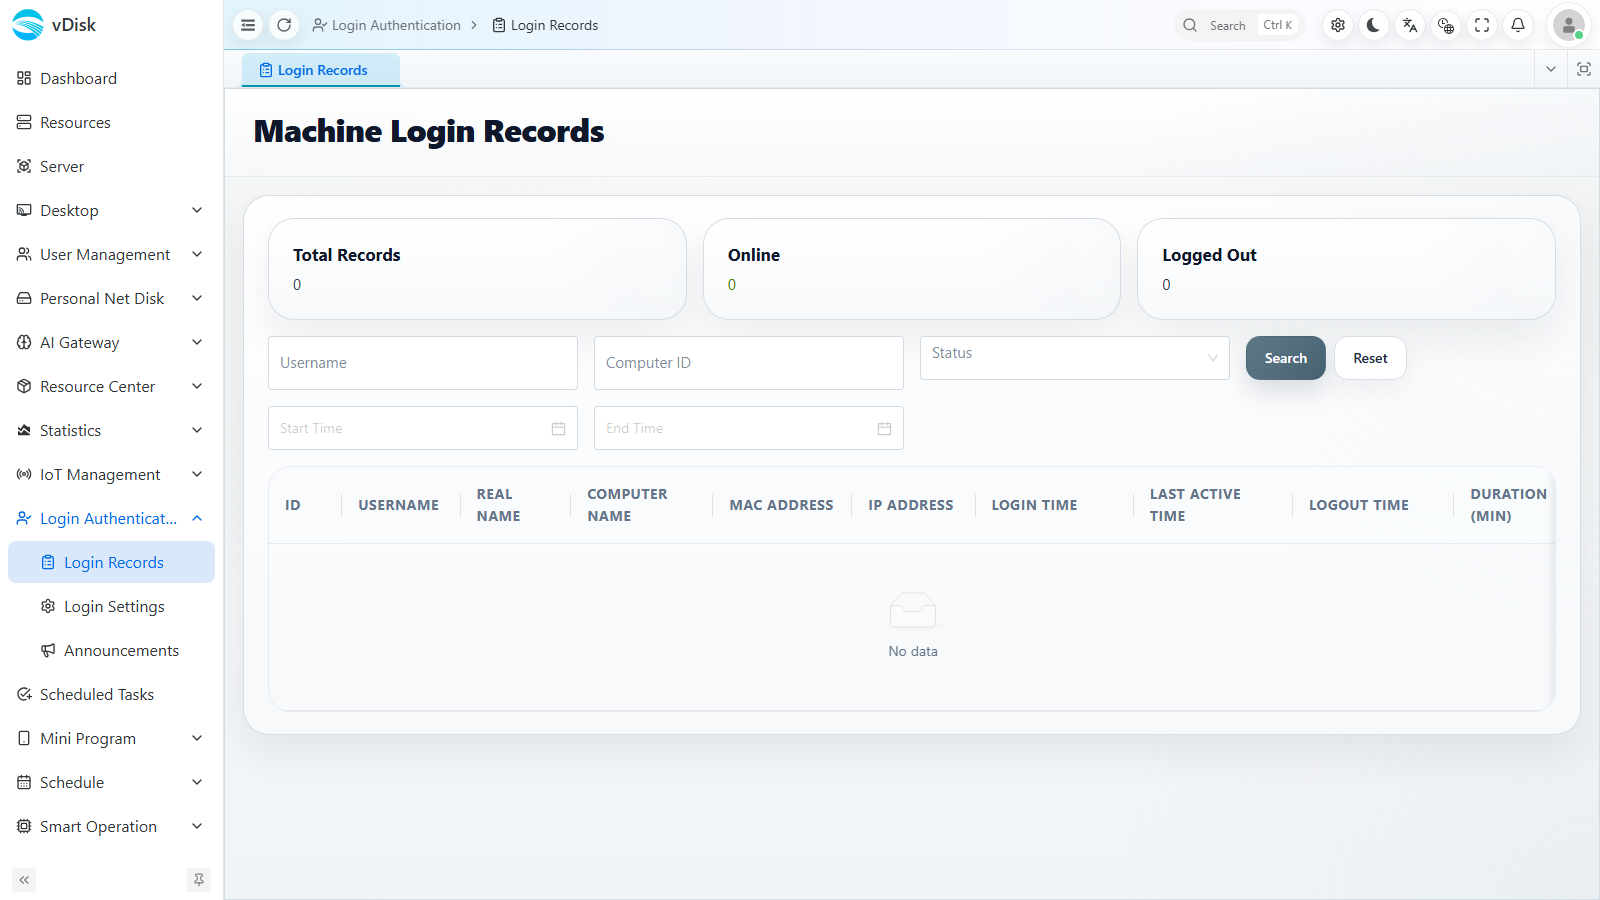Click the Start Time calendar icon

558,428
